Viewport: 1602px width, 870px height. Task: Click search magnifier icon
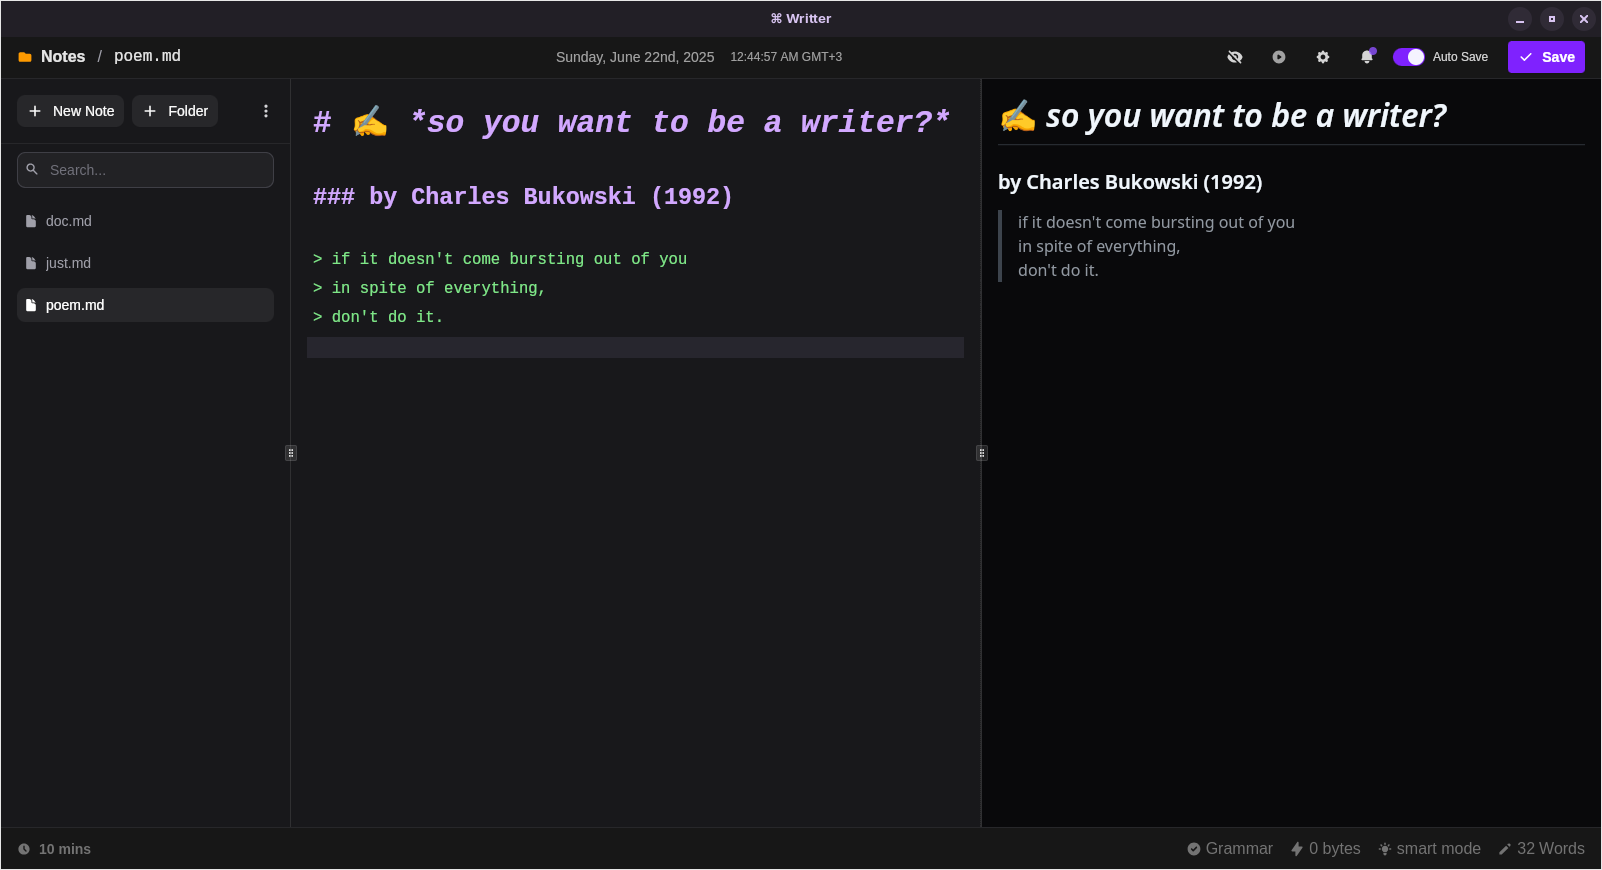click(32, 170)
